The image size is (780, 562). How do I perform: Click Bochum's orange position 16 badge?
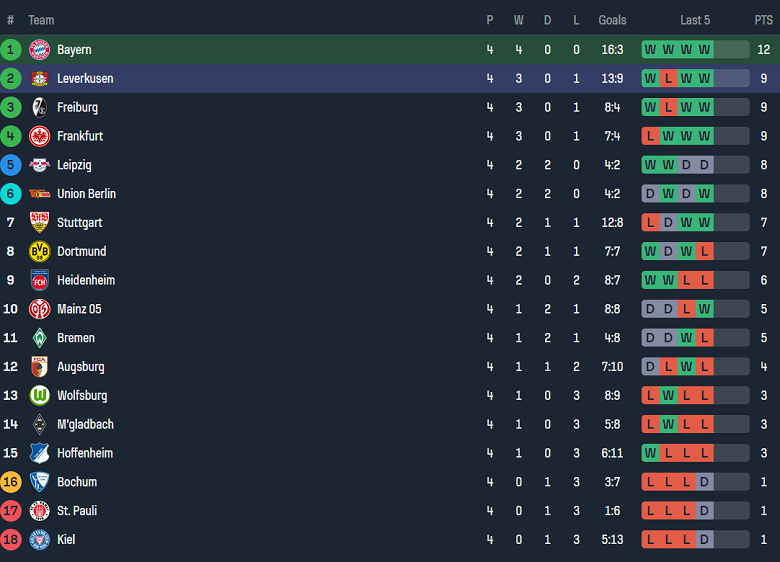tap(11, 482)
